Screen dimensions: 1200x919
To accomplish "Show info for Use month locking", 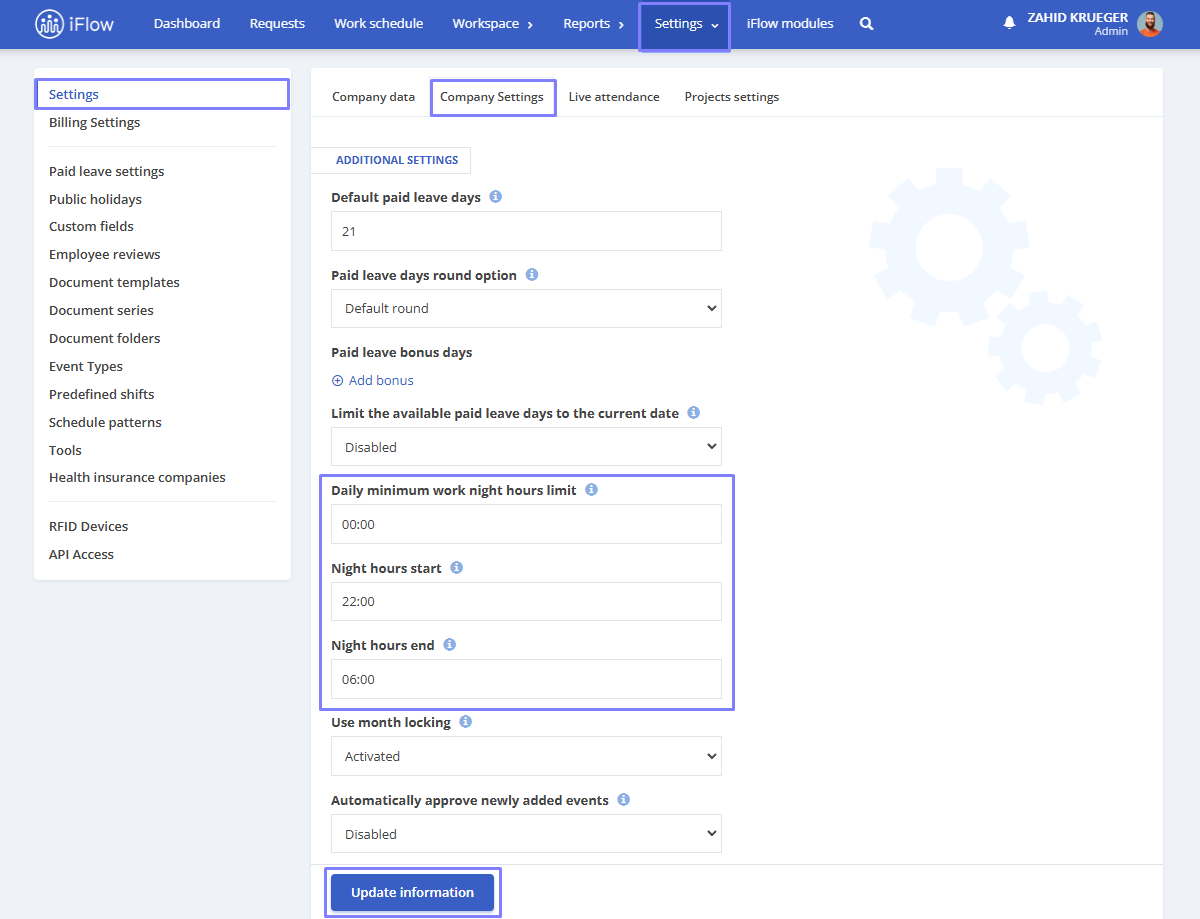I will point(466,721).
